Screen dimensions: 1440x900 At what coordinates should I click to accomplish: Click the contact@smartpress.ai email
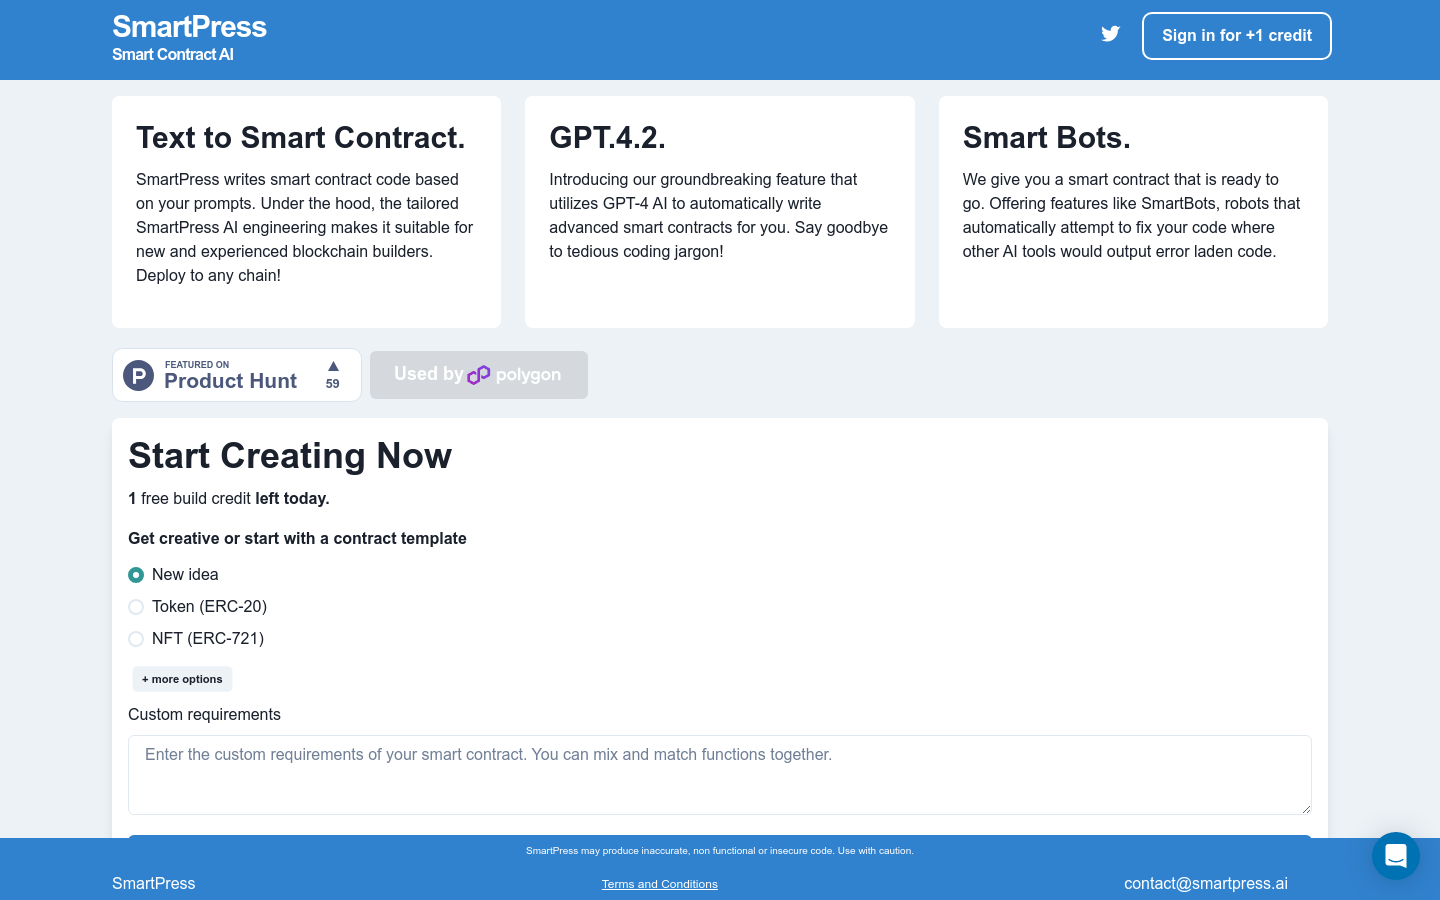coord(1206,883)
